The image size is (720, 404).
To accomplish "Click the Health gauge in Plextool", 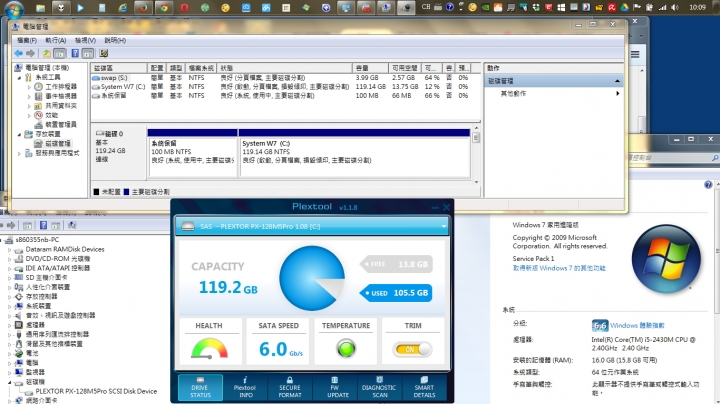I will point(209,349).
